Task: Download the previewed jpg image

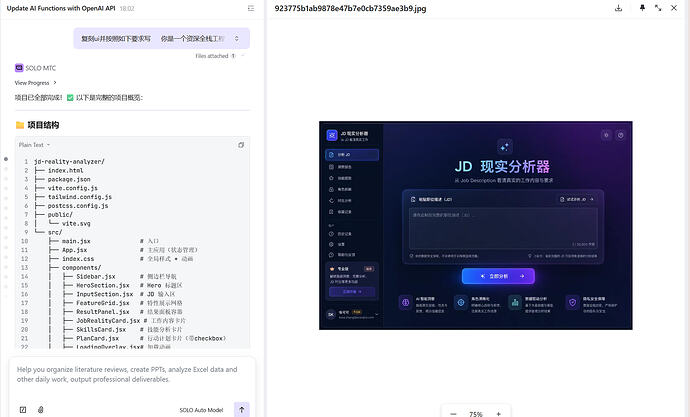Action: click(618, 7)
